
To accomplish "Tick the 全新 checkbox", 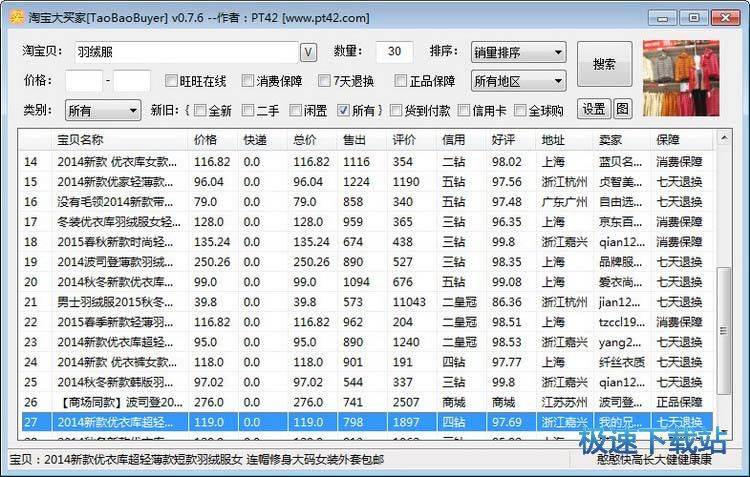I will (200, 110).
